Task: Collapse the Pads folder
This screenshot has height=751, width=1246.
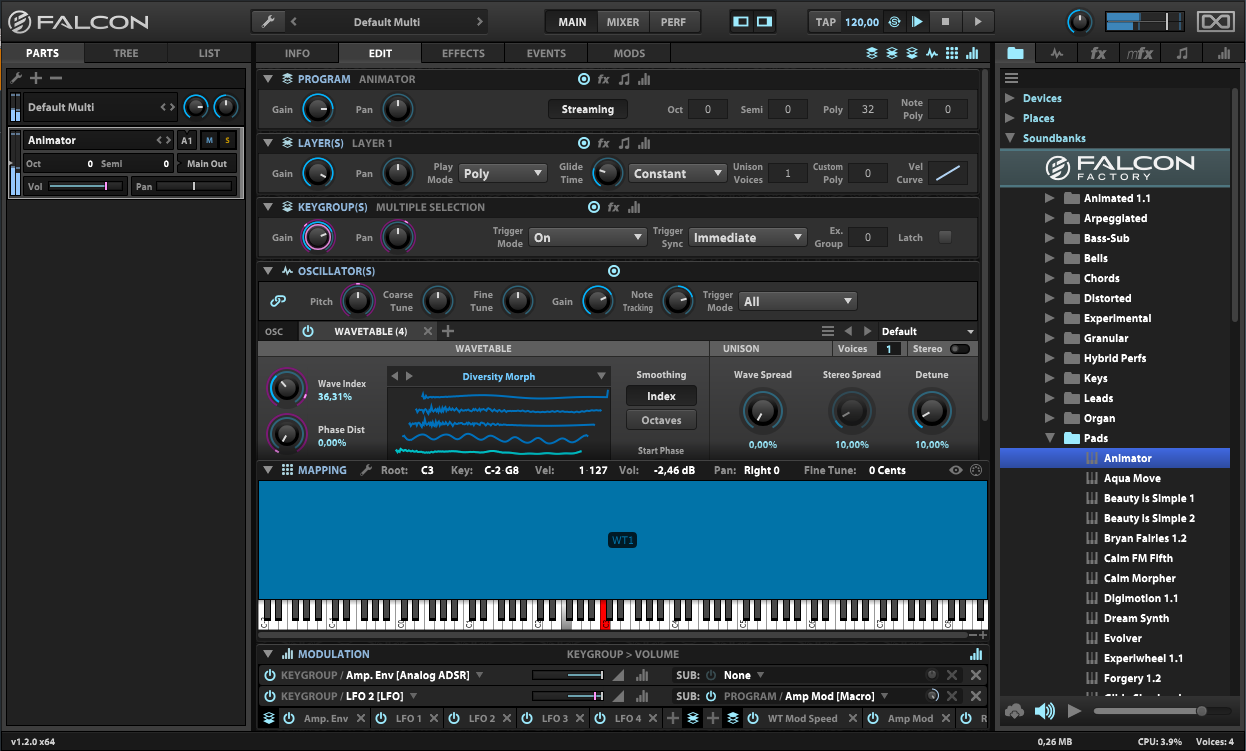Action: click(1050, 438)
